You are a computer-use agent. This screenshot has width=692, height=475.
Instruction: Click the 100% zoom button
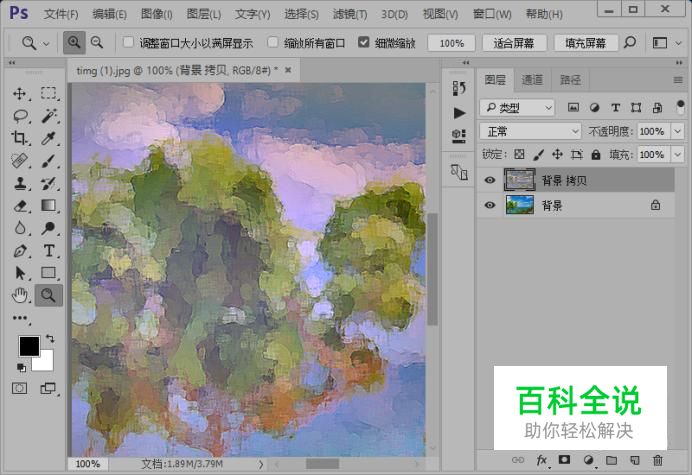click(x=451, y=43)
